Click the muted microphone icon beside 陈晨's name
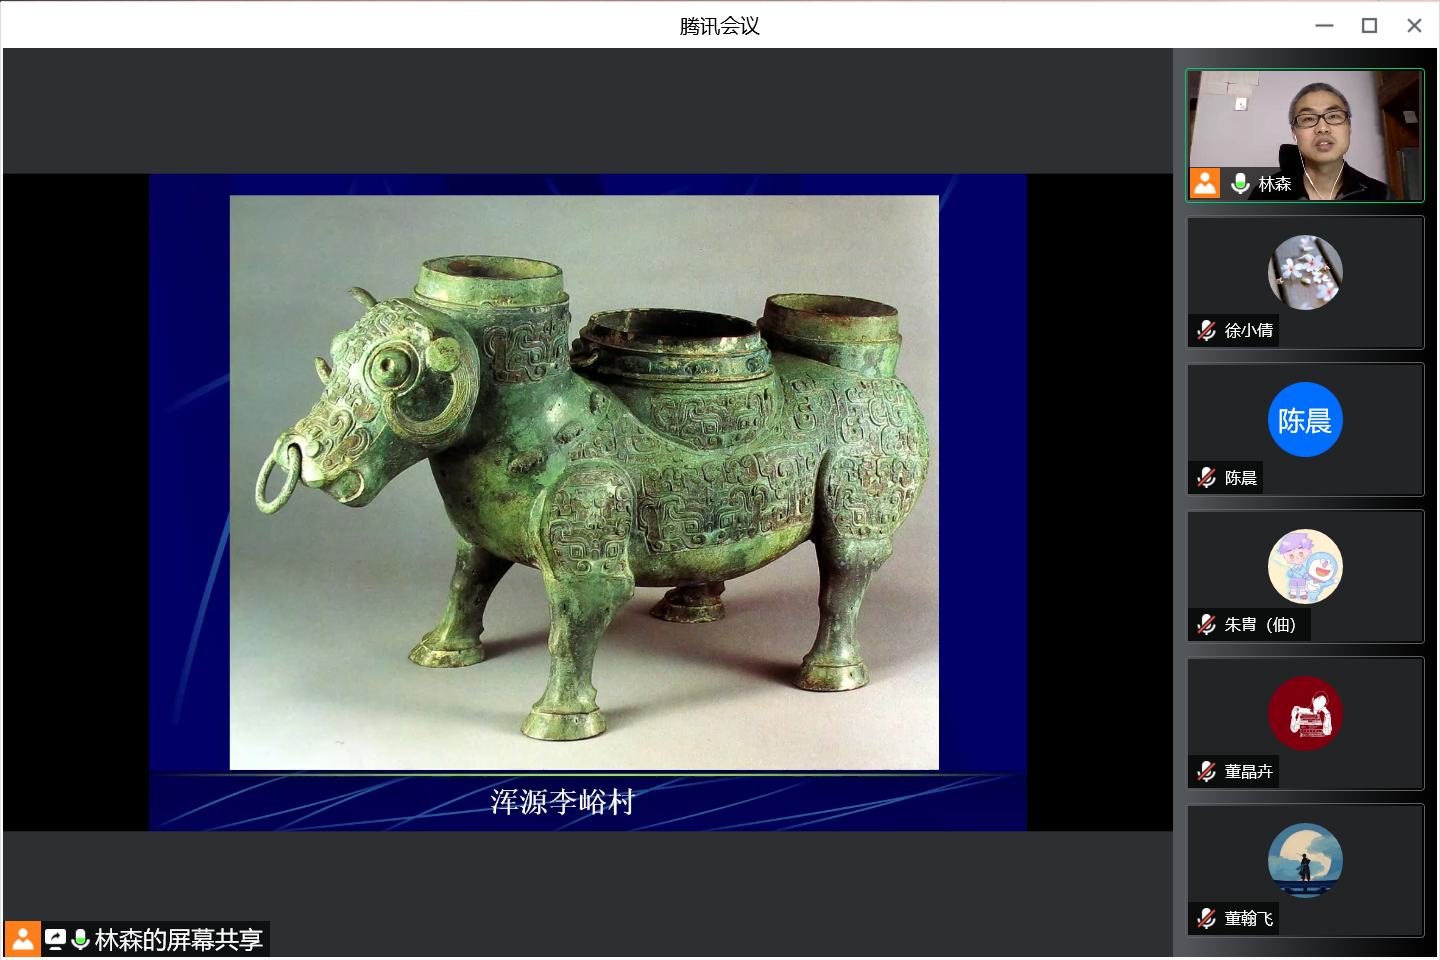Viewport: 1440px width, 960px height. coord(1207,478)
